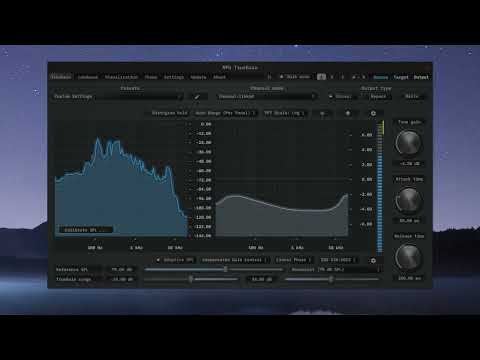The height and width of the screenshot is (360, 480).
Task: Click the Tone gain knob
Action: tap(409, 143)
